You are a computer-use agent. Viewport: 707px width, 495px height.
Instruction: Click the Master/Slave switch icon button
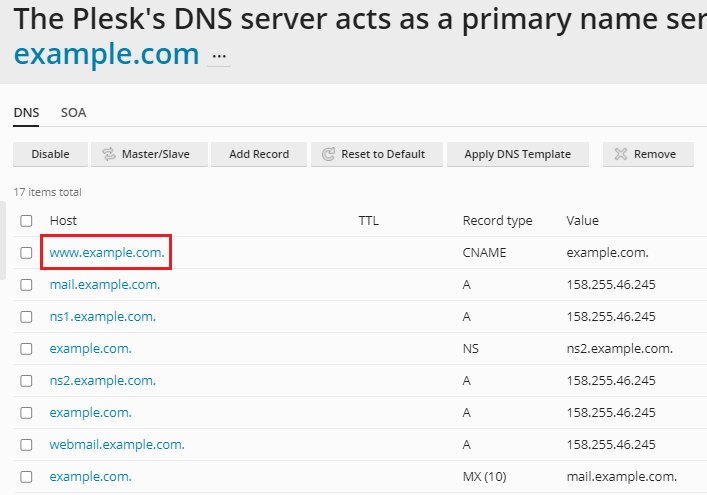[x=149, y=154]
